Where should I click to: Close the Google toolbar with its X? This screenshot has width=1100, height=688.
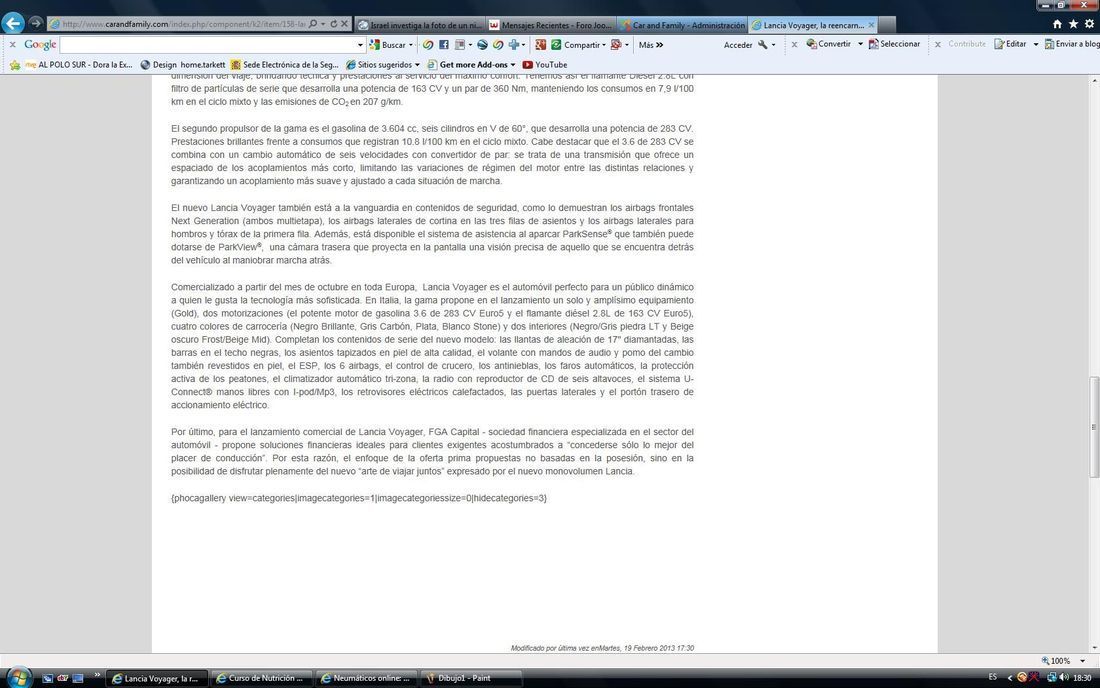click(x=13, y=44)
